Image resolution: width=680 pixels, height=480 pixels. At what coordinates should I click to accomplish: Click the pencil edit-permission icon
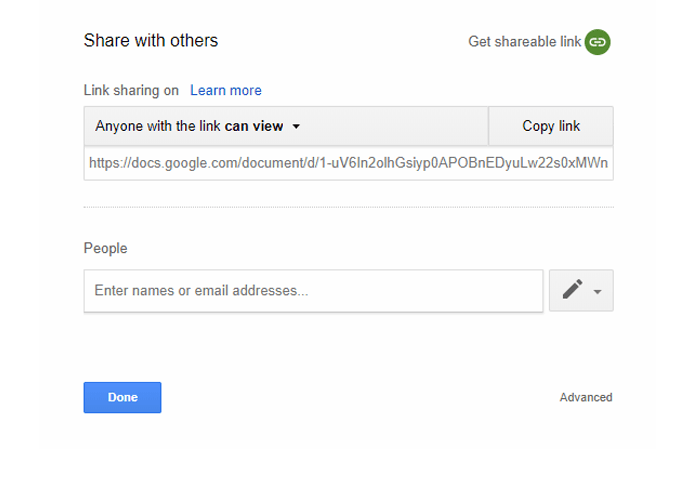coord(572,290)
